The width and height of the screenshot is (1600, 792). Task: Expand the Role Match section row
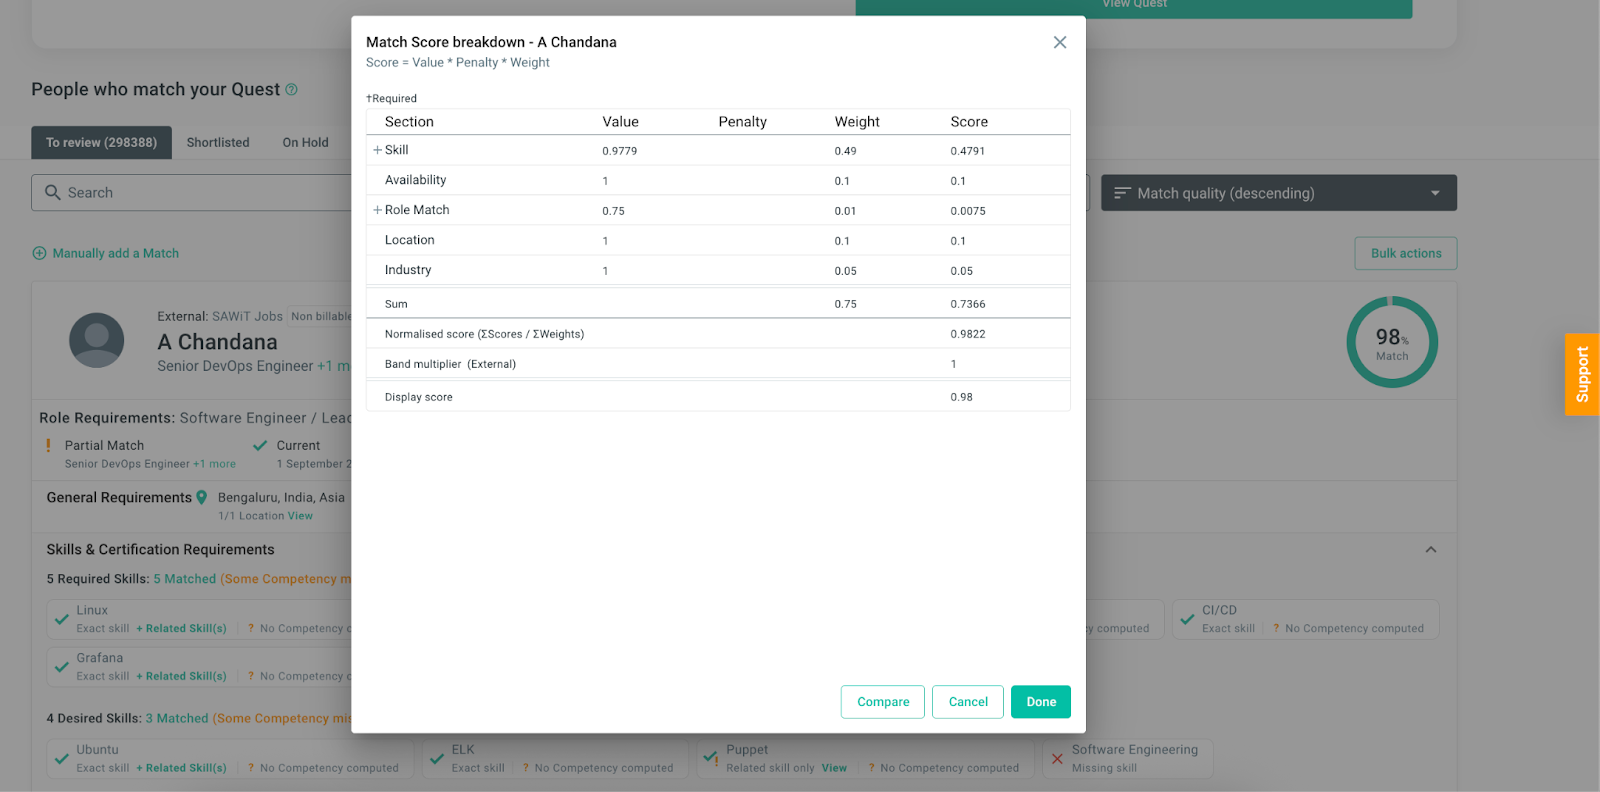click(x=378, y=210)
